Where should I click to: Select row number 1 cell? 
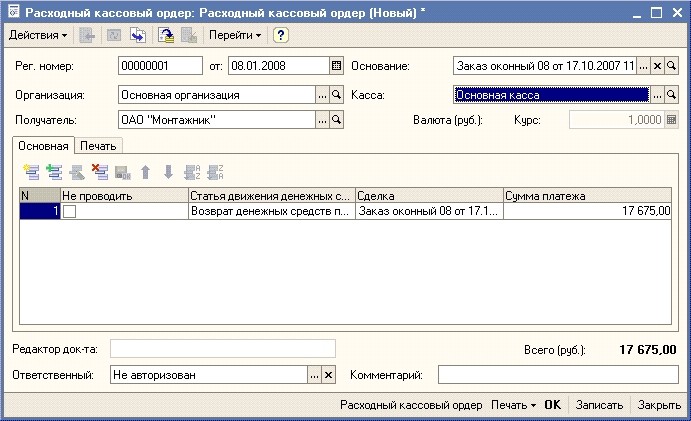pos(40,211)
